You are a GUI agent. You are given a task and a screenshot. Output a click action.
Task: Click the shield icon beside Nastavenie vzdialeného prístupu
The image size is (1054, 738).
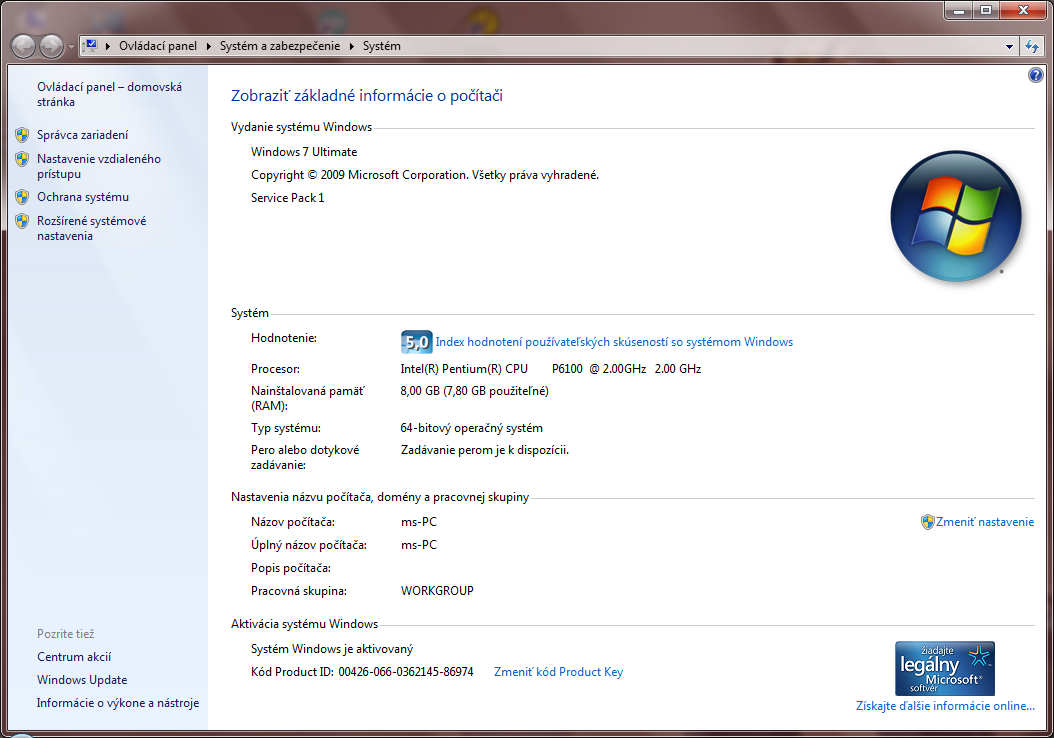coord(22,159)
